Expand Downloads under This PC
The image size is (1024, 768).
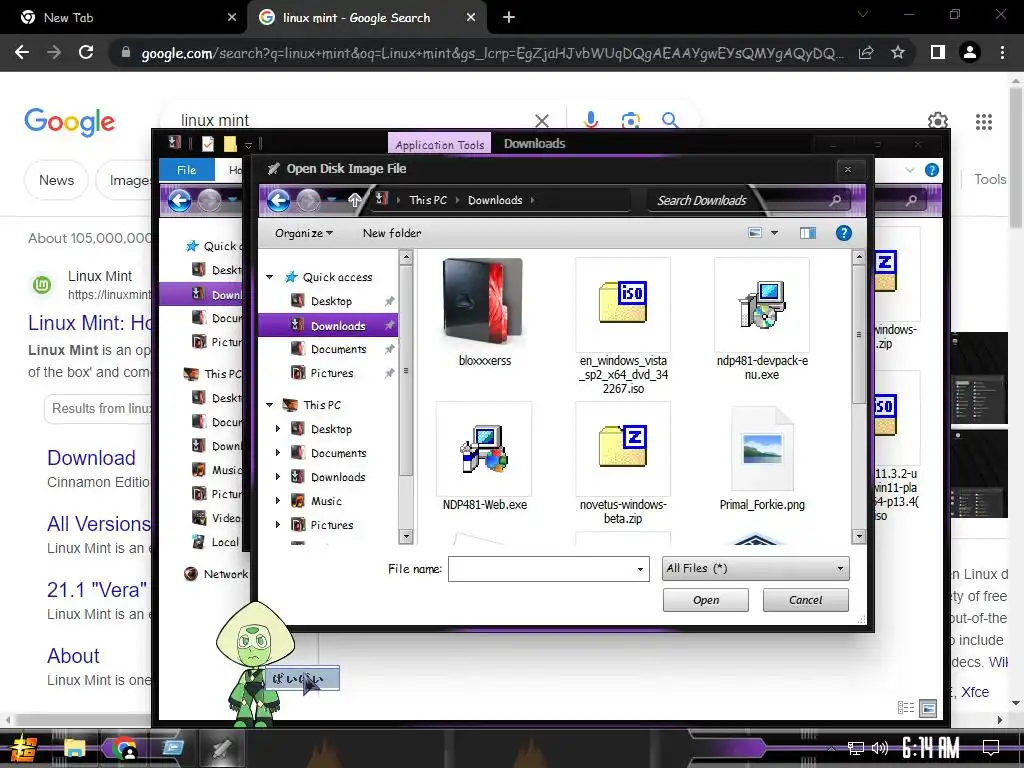tap(278, 477)
